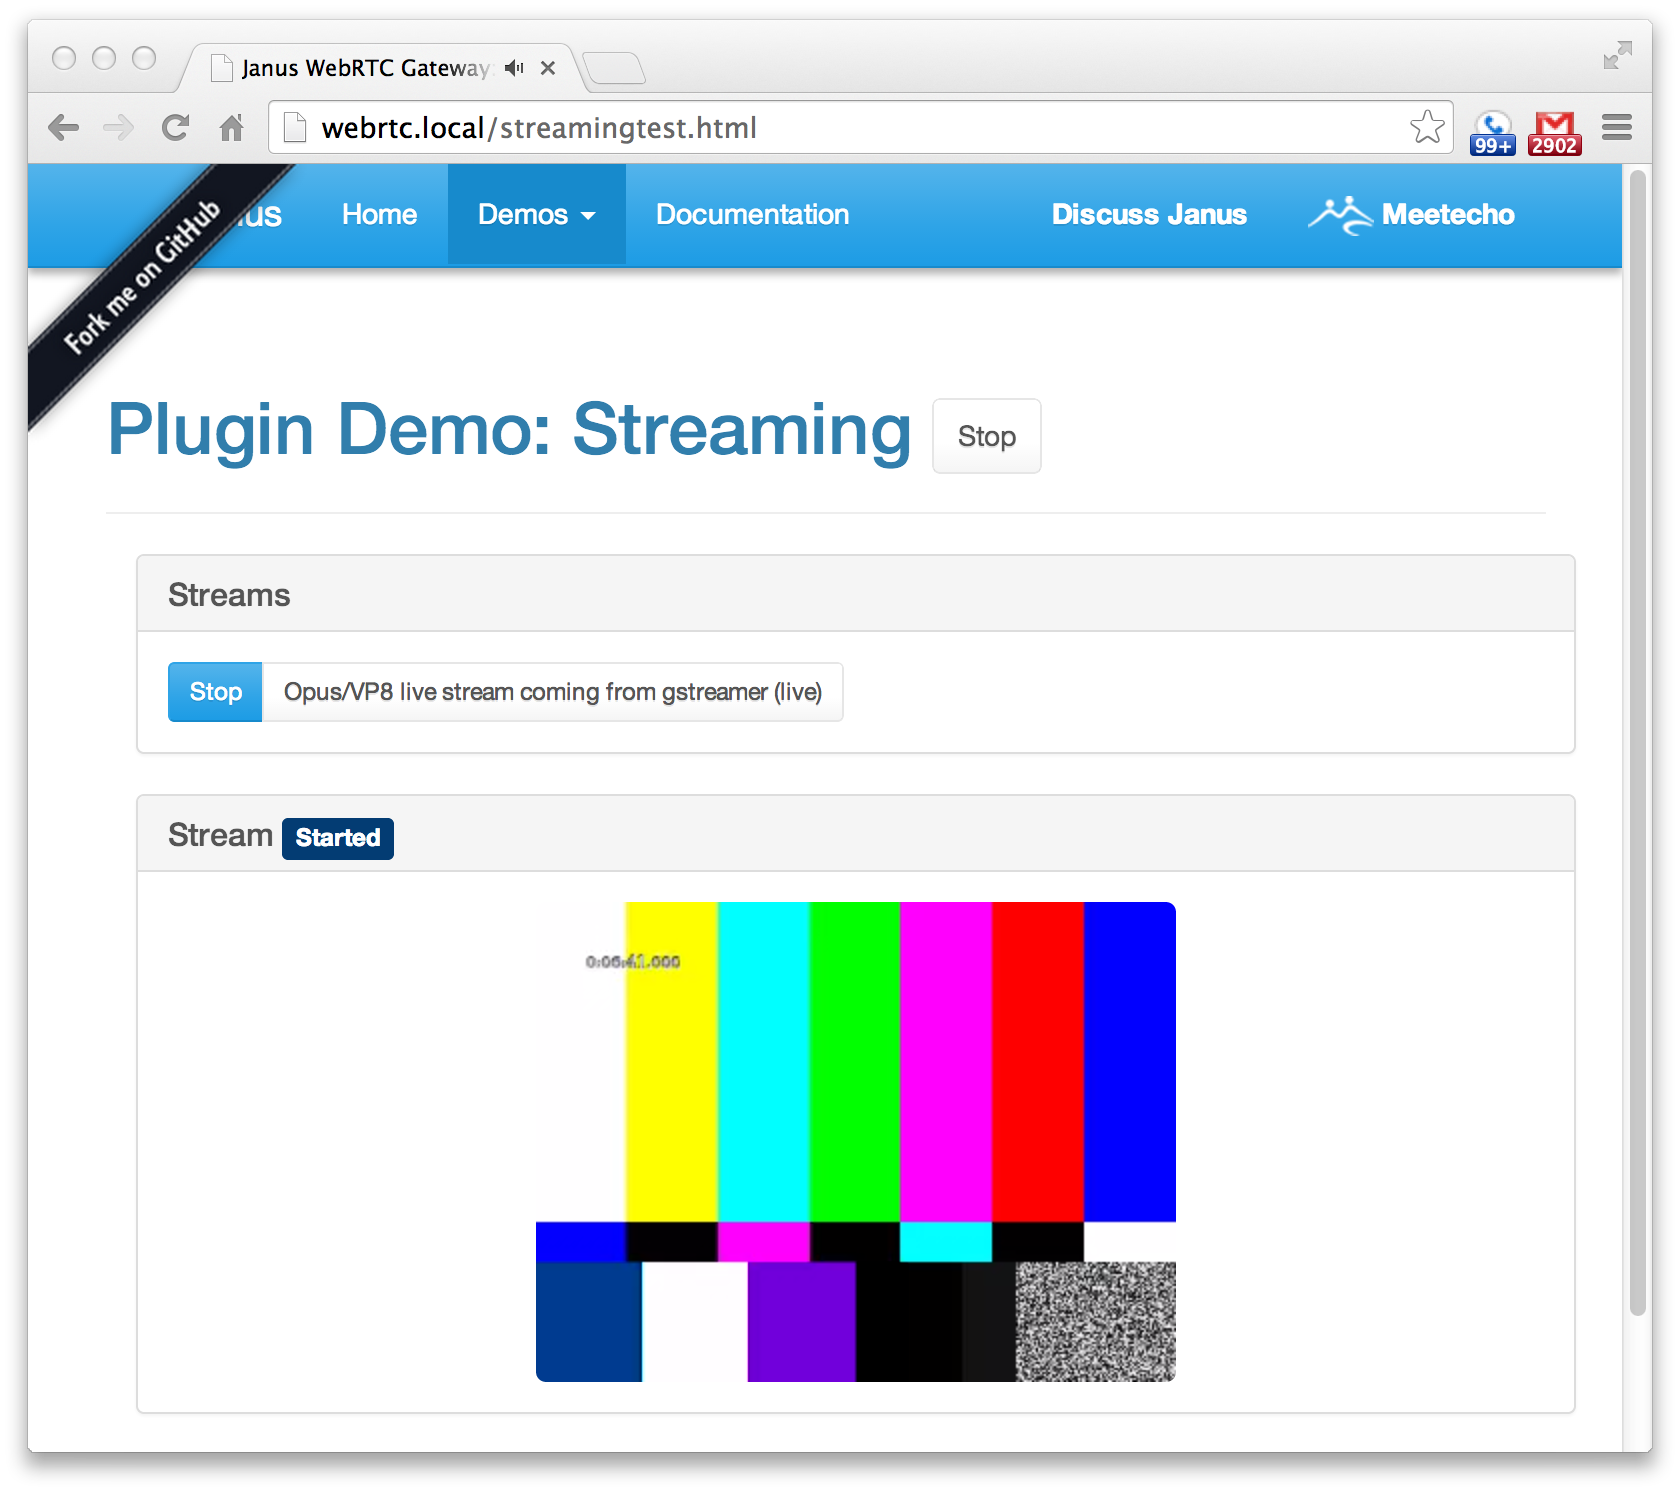This screenshot has height=1492, width=1680.
Task: Open the Documentation nav item
Action: pyautogui.click(x=752, y=214)
